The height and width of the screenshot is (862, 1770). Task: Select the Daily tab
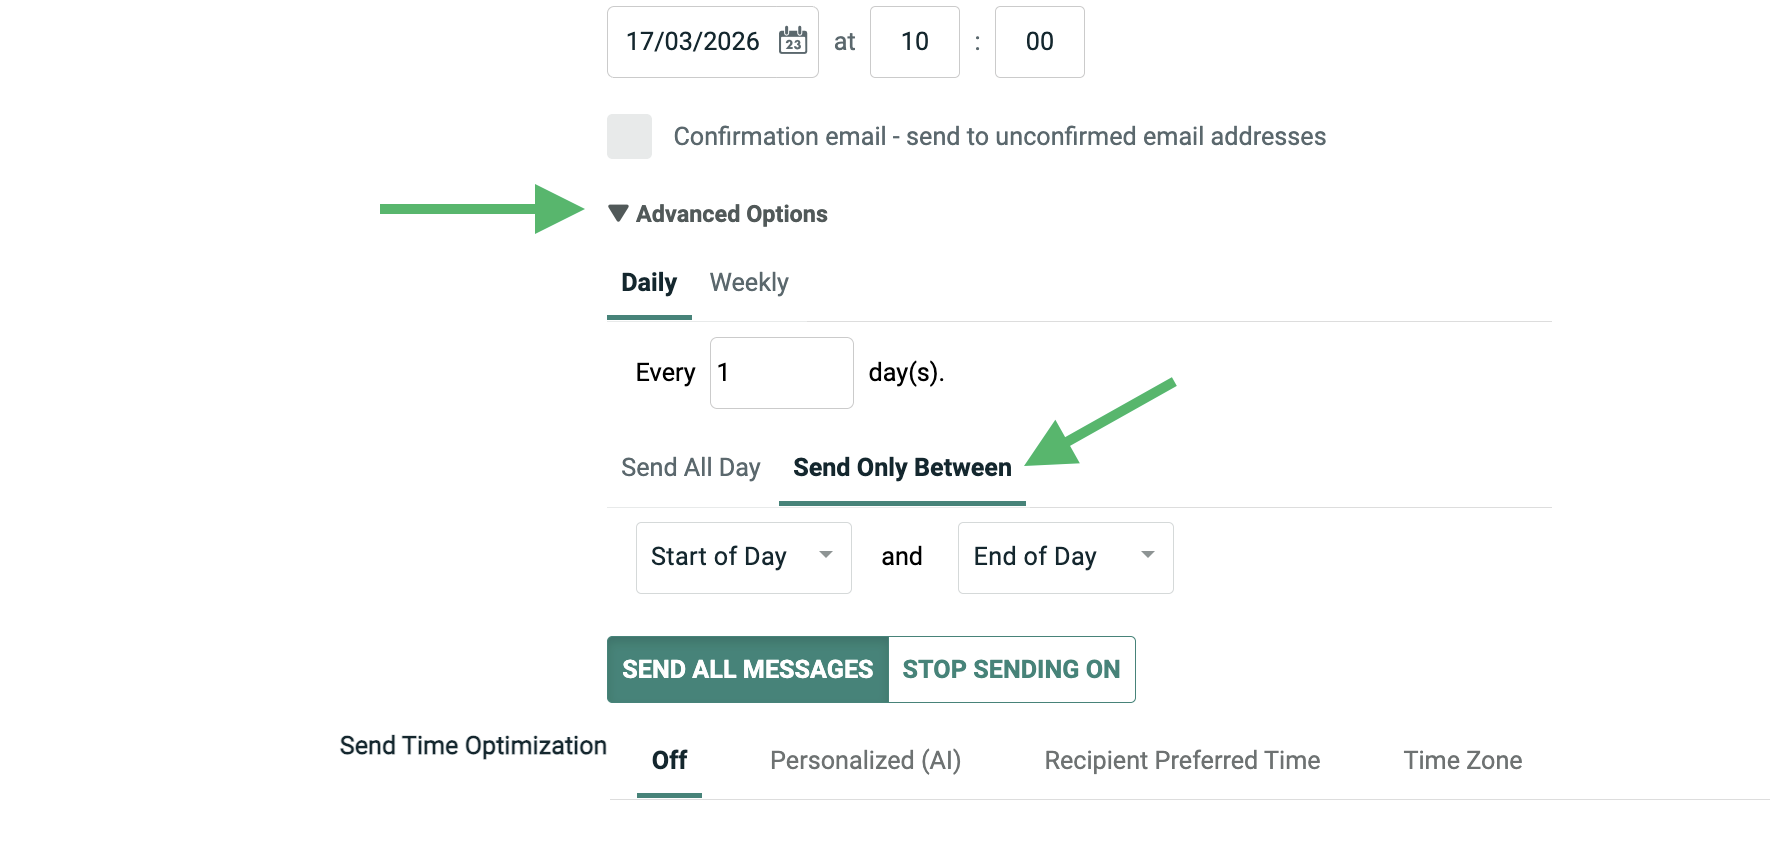pyautogui.click(x=649, y=283)
